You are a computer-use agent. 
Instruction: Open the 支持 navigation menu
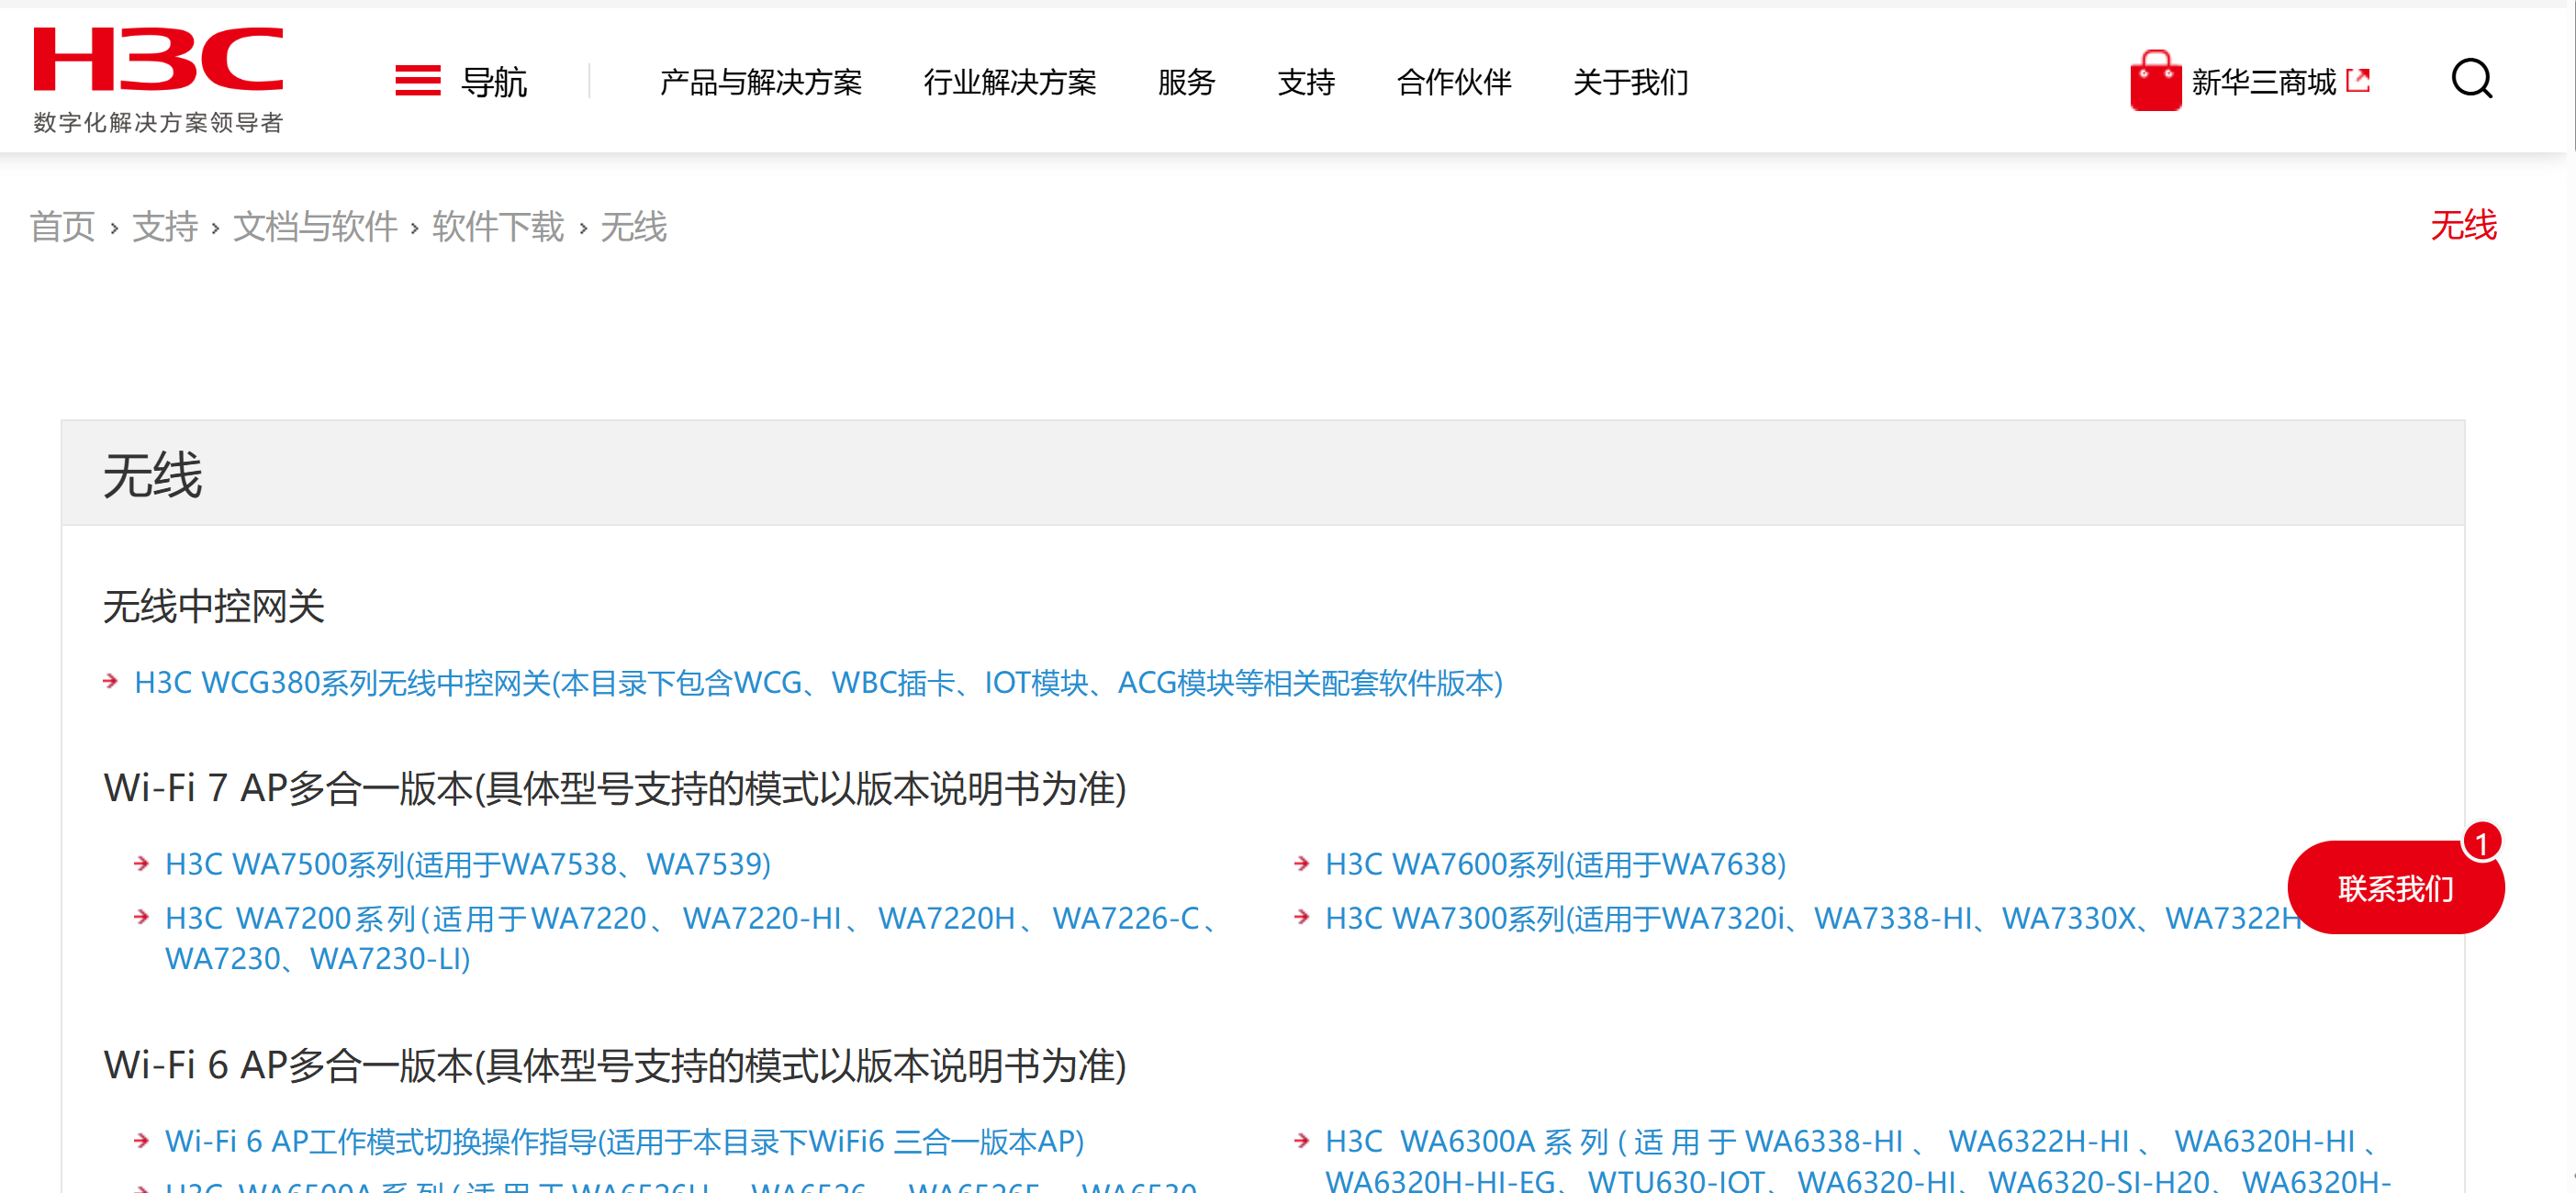tap(1305, 82)
